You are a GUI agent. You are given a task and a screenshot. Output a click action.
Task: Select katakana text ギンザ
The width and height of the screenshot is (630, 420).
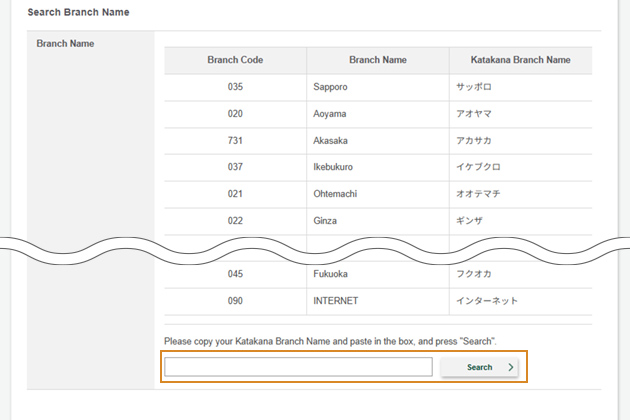468,220
